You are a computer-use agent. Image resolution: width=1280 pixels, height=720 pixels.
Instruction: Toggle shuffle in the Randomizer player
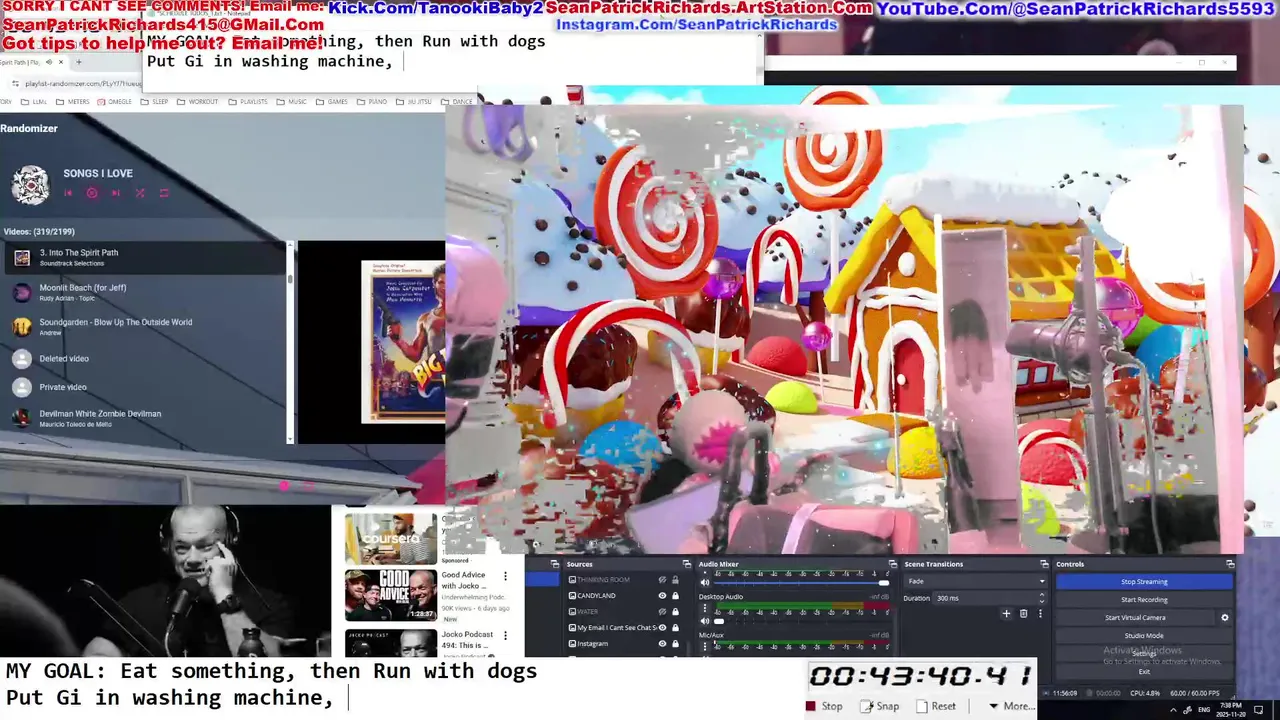coord(140,193)
